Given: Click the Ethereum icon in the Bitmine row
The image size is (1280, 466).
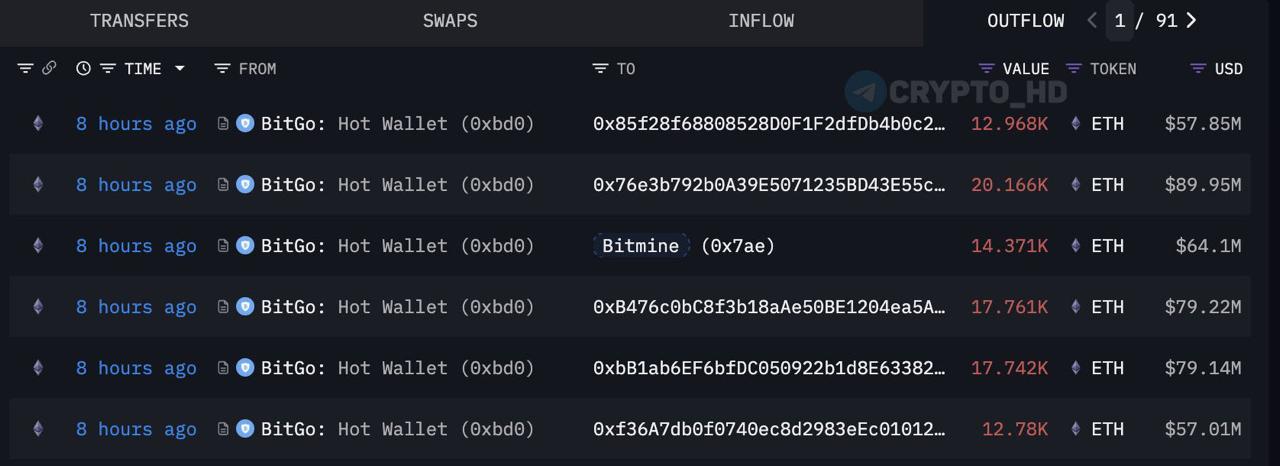Looking at the screenshot, I should pos(38,246).
